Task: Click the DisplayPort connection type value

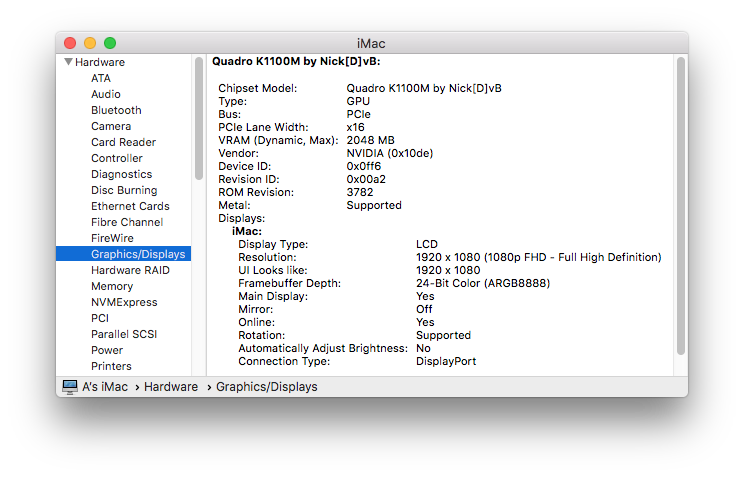Action: [446, 361]
